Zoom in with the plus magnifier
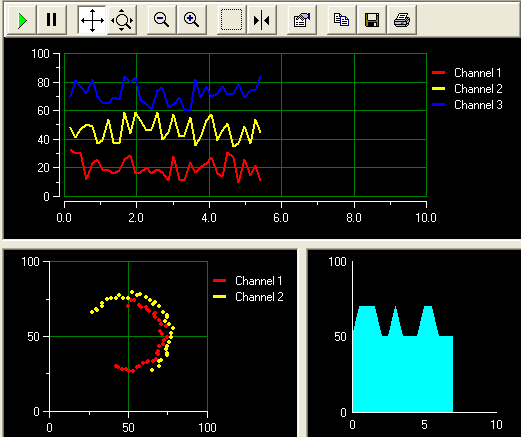521x437 pixels. tap(192, 20)
